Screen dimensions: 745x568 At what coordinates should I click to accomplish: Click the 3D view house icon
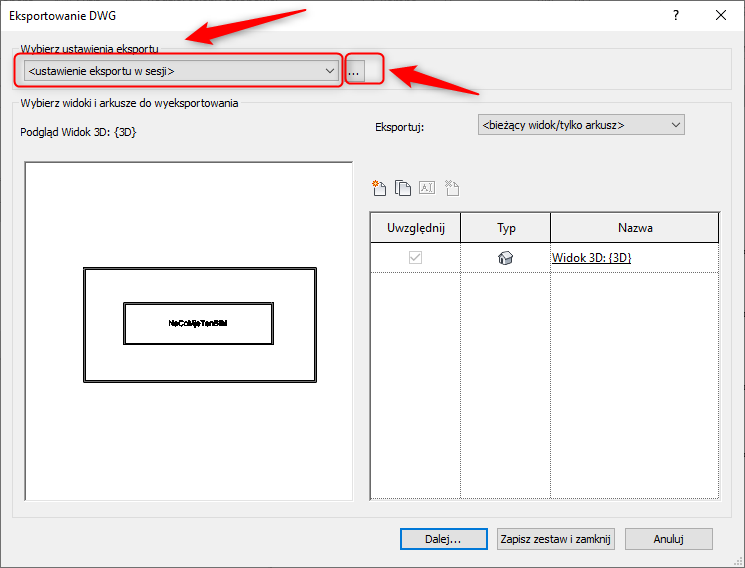pyautogui.click(x=505, y=258)
